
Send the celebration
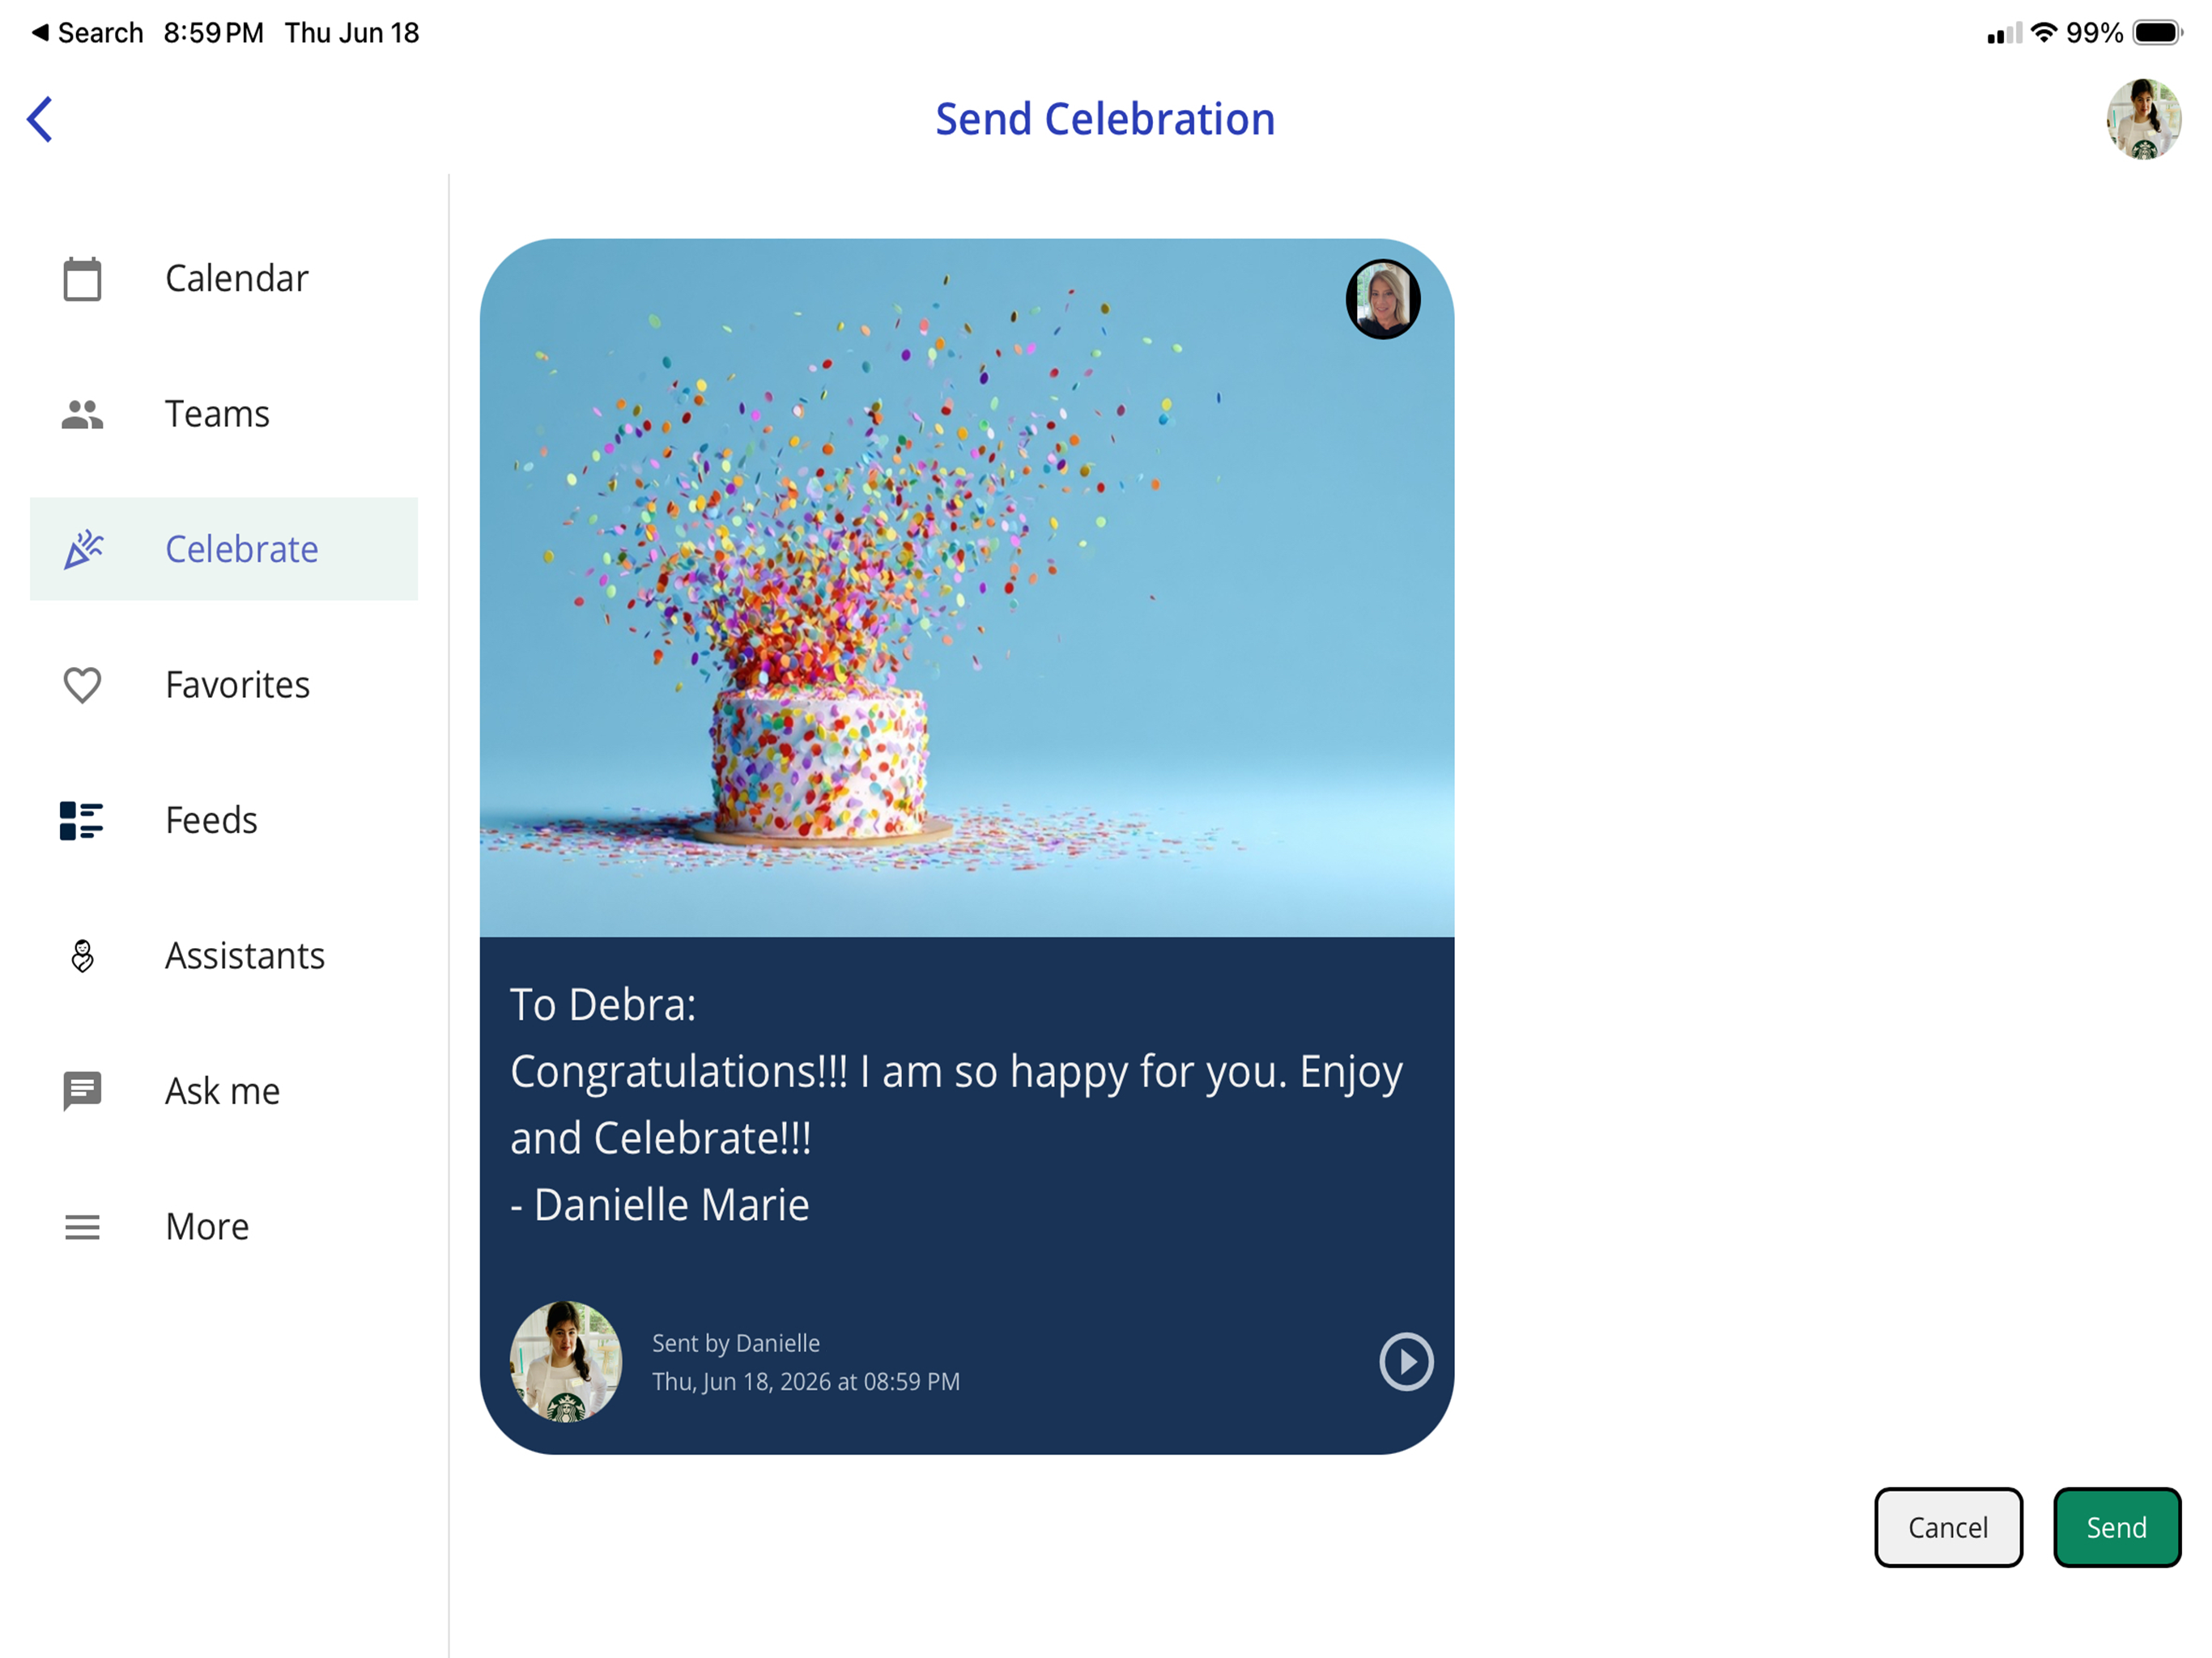point(2117,1527)
